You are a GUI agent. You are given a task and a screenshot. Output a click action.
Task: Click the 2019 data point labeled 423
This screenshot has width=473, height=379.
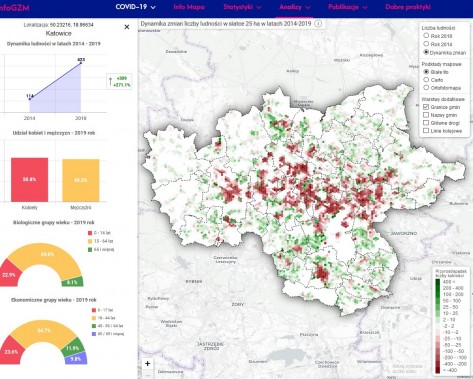point(81,63)
